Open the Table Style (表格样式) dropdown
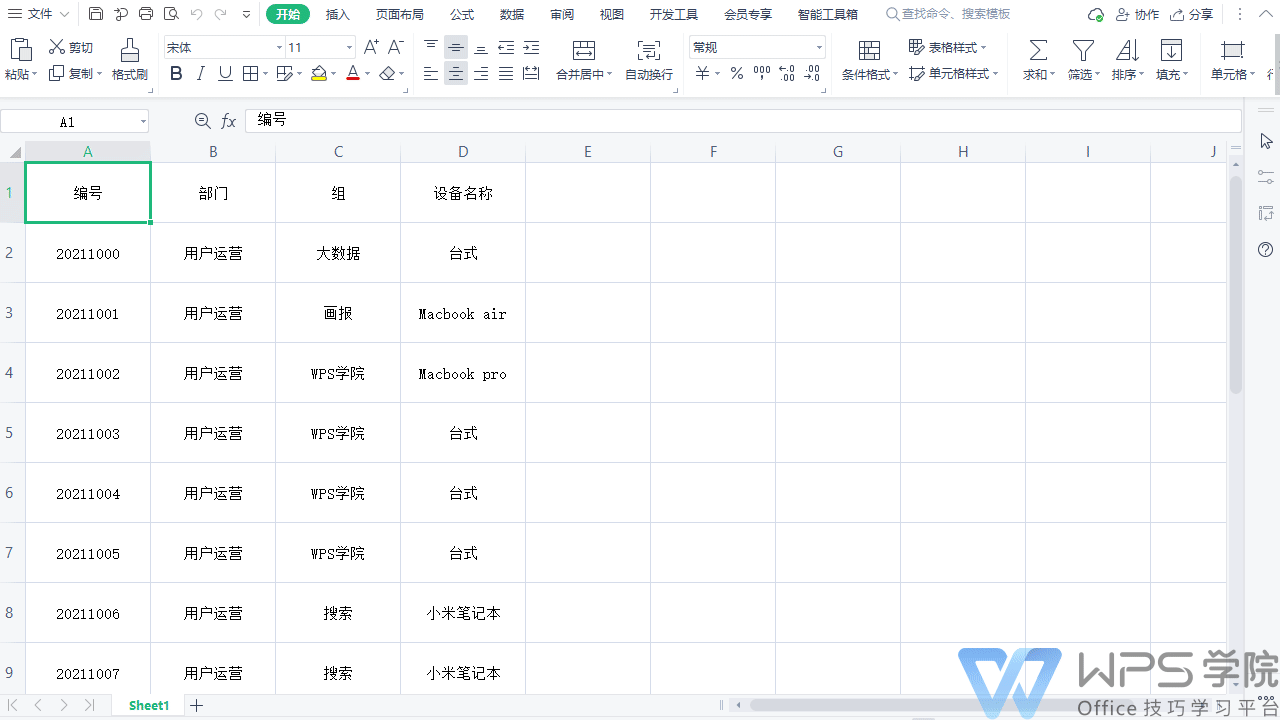The height and width of the screenshot is (720, 1280). click(947, 47)
